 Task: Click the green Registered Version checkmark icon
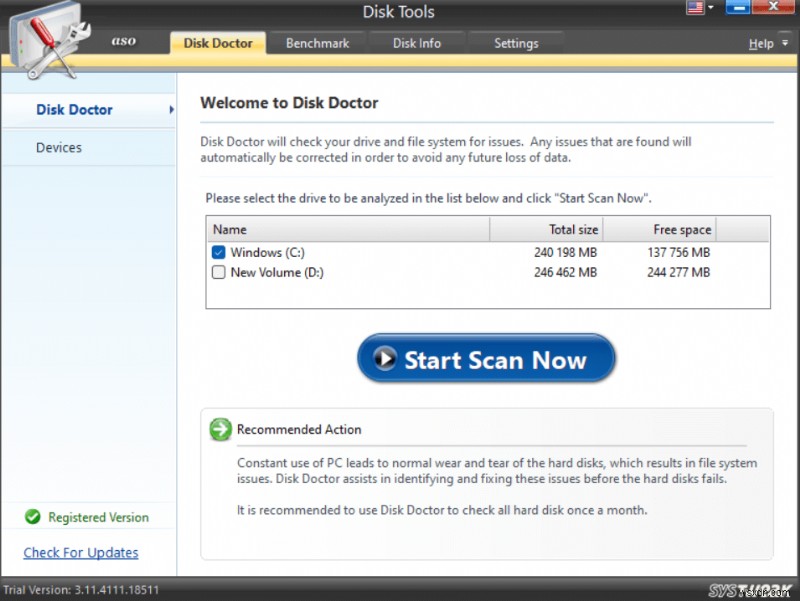click(33, 517)
